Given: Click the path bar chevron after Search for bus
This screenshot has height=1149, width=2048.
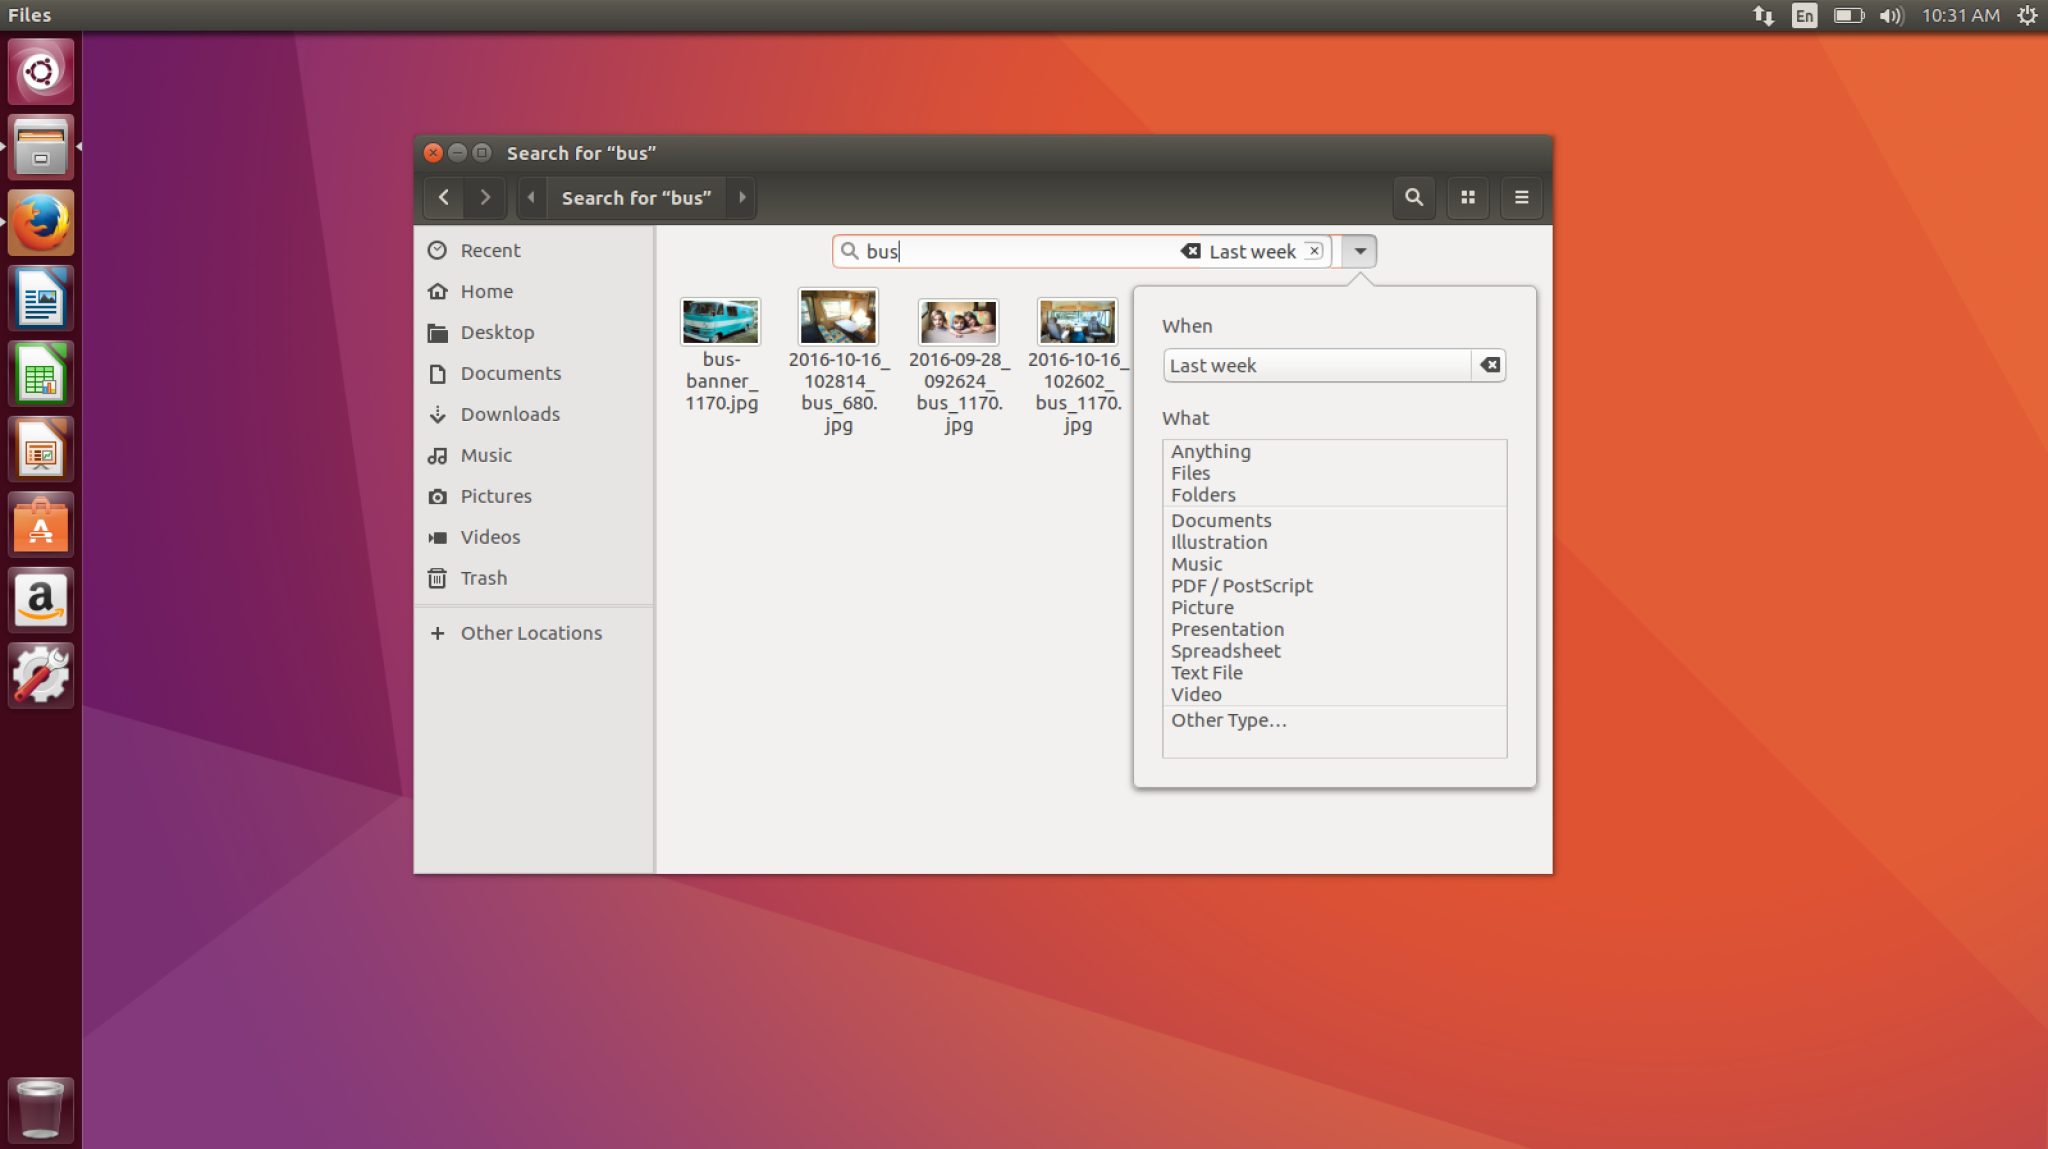Looking at the screenshot, I should [x=742, y=197].
